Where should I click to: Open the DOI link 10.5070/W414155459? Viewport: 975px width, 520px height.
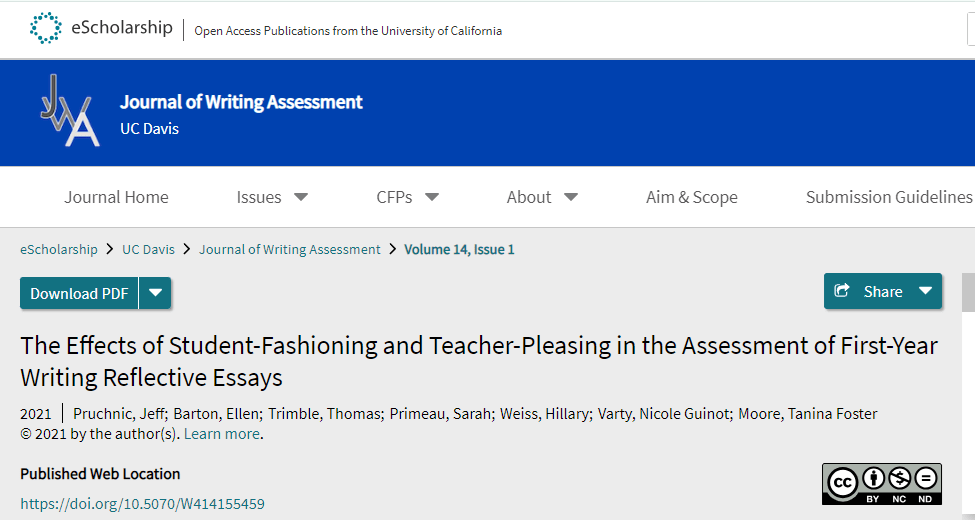point(142,503)
